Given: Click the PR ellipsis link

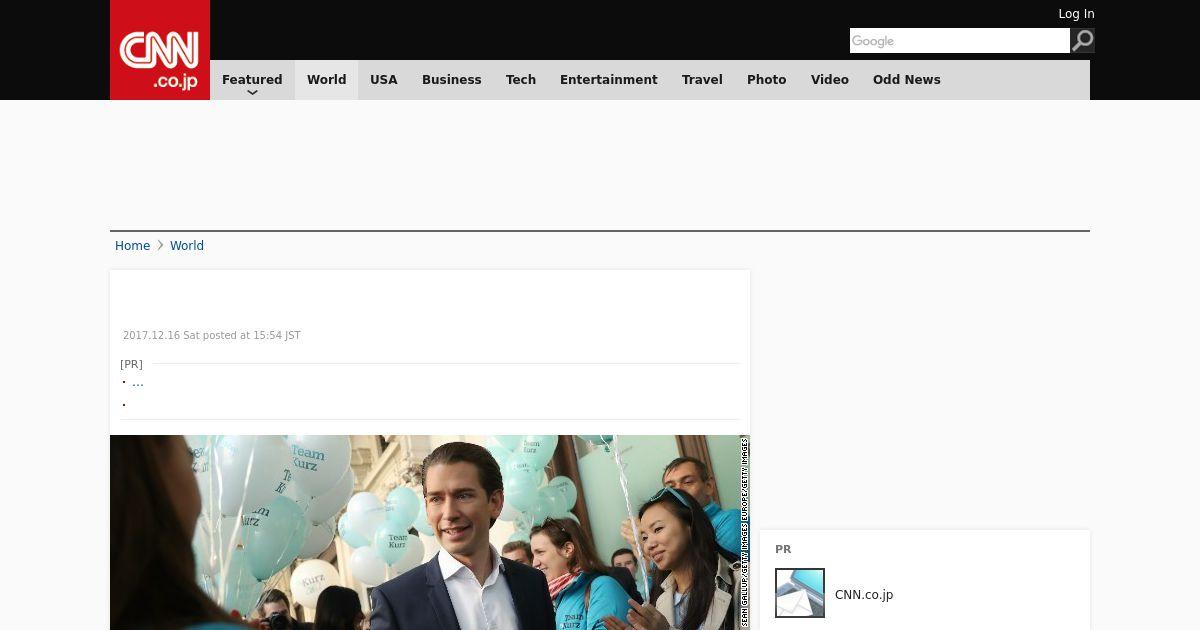Looking at the screenshot, I should click(138, 382).
